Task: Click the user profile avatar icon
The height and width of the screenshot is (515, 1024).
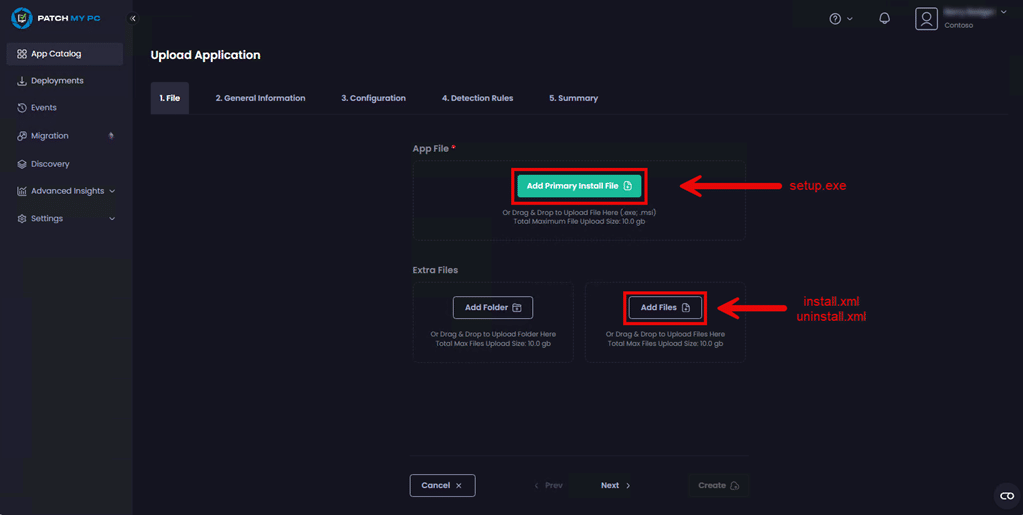Action: [x=927, y=19]
